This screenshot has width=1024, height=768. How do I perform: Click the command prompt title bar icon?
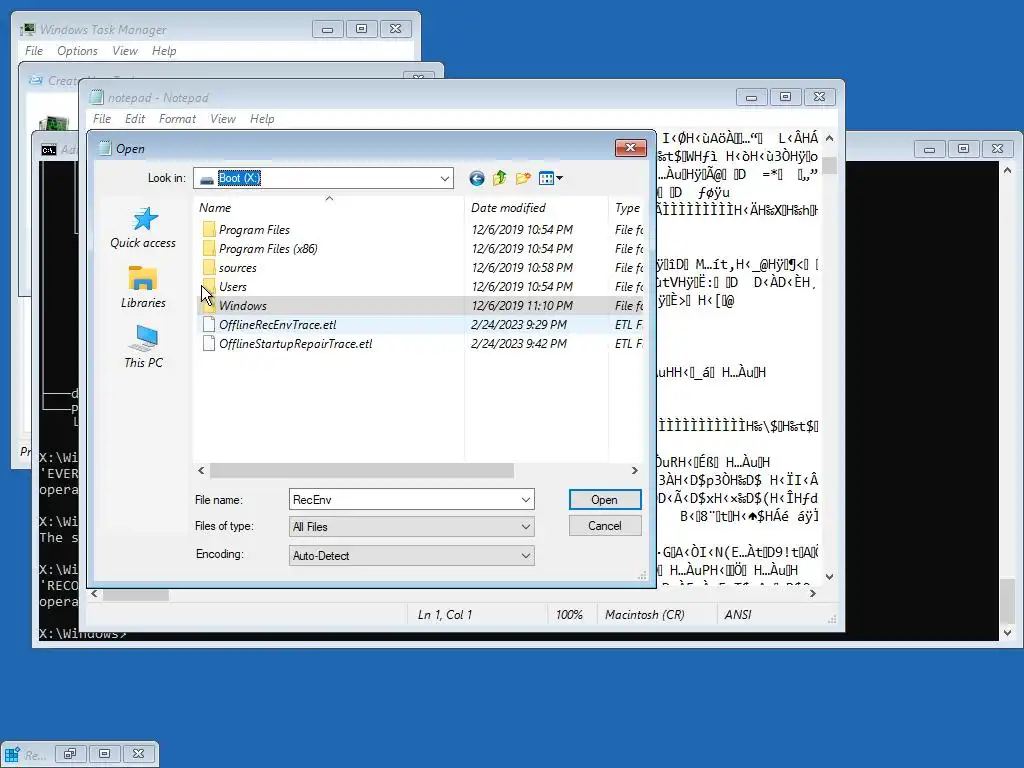(x=49, y=150)
